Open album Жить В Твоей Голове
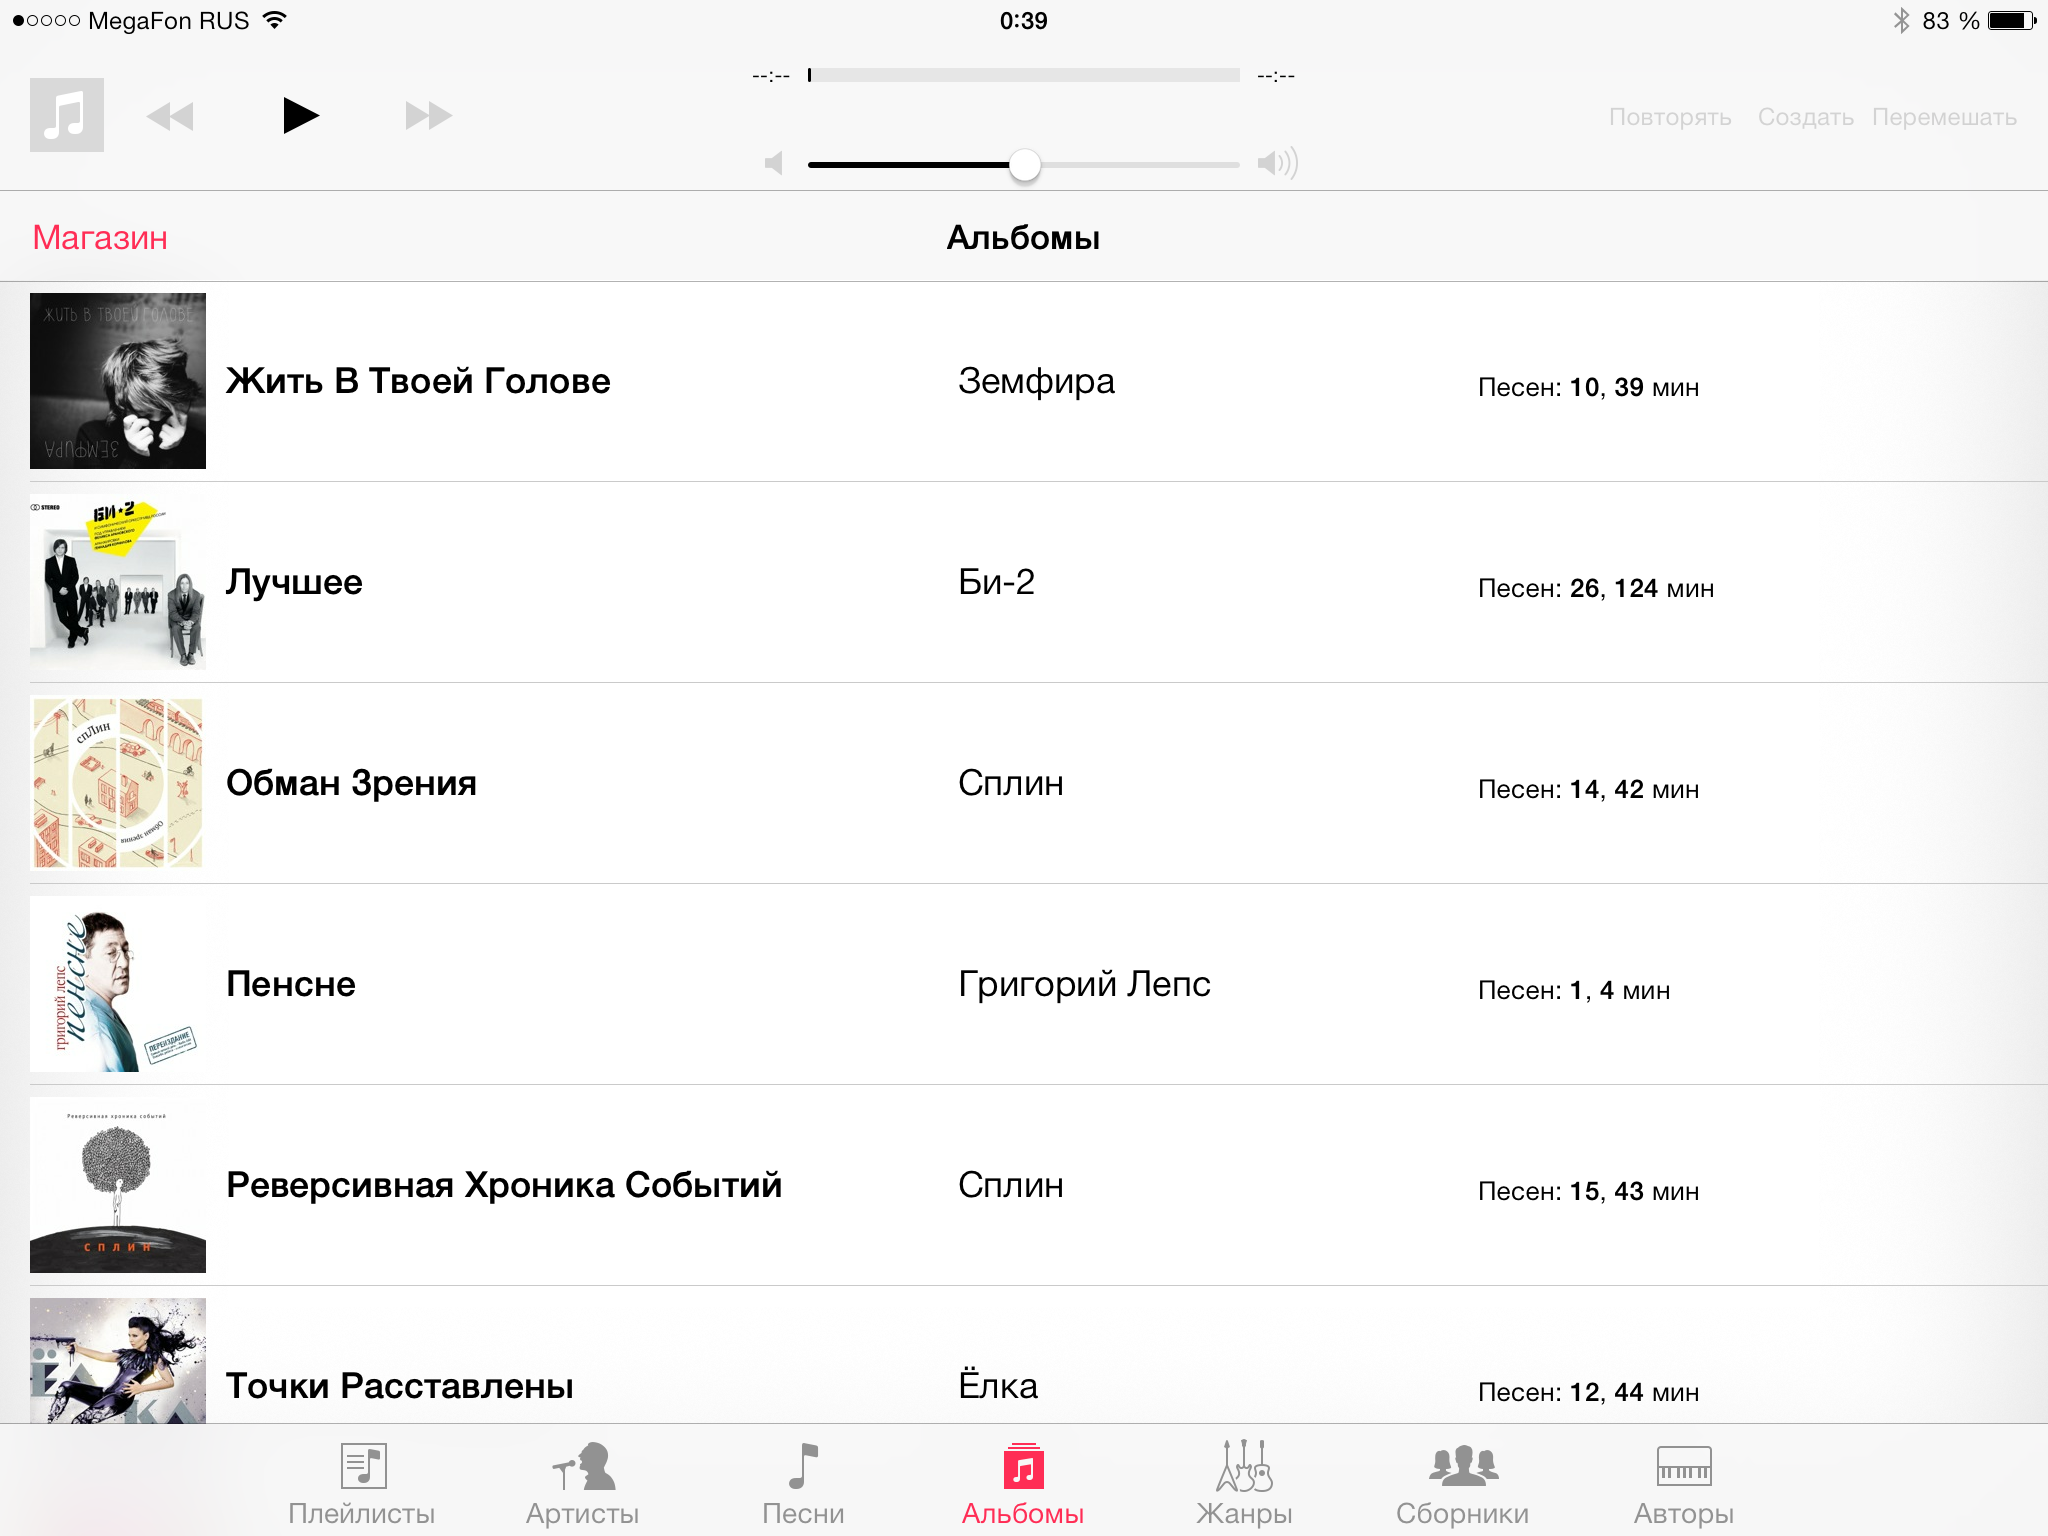Image resolution: width=2048 pixels, height=1536 pixels. click(1024, 381)
